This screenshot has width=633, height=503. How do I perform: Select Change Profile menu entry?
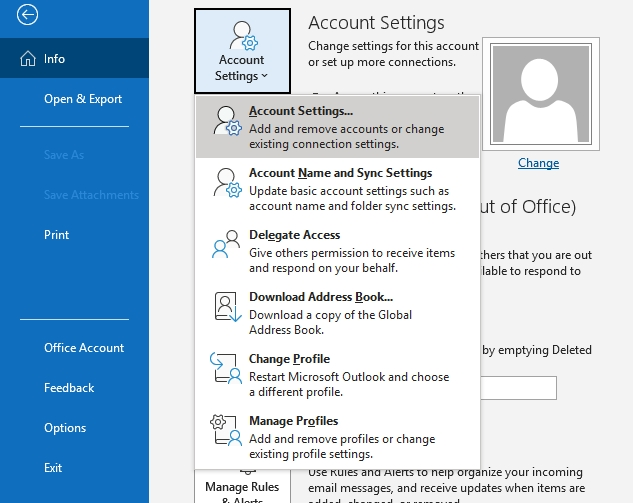[337, 375]
